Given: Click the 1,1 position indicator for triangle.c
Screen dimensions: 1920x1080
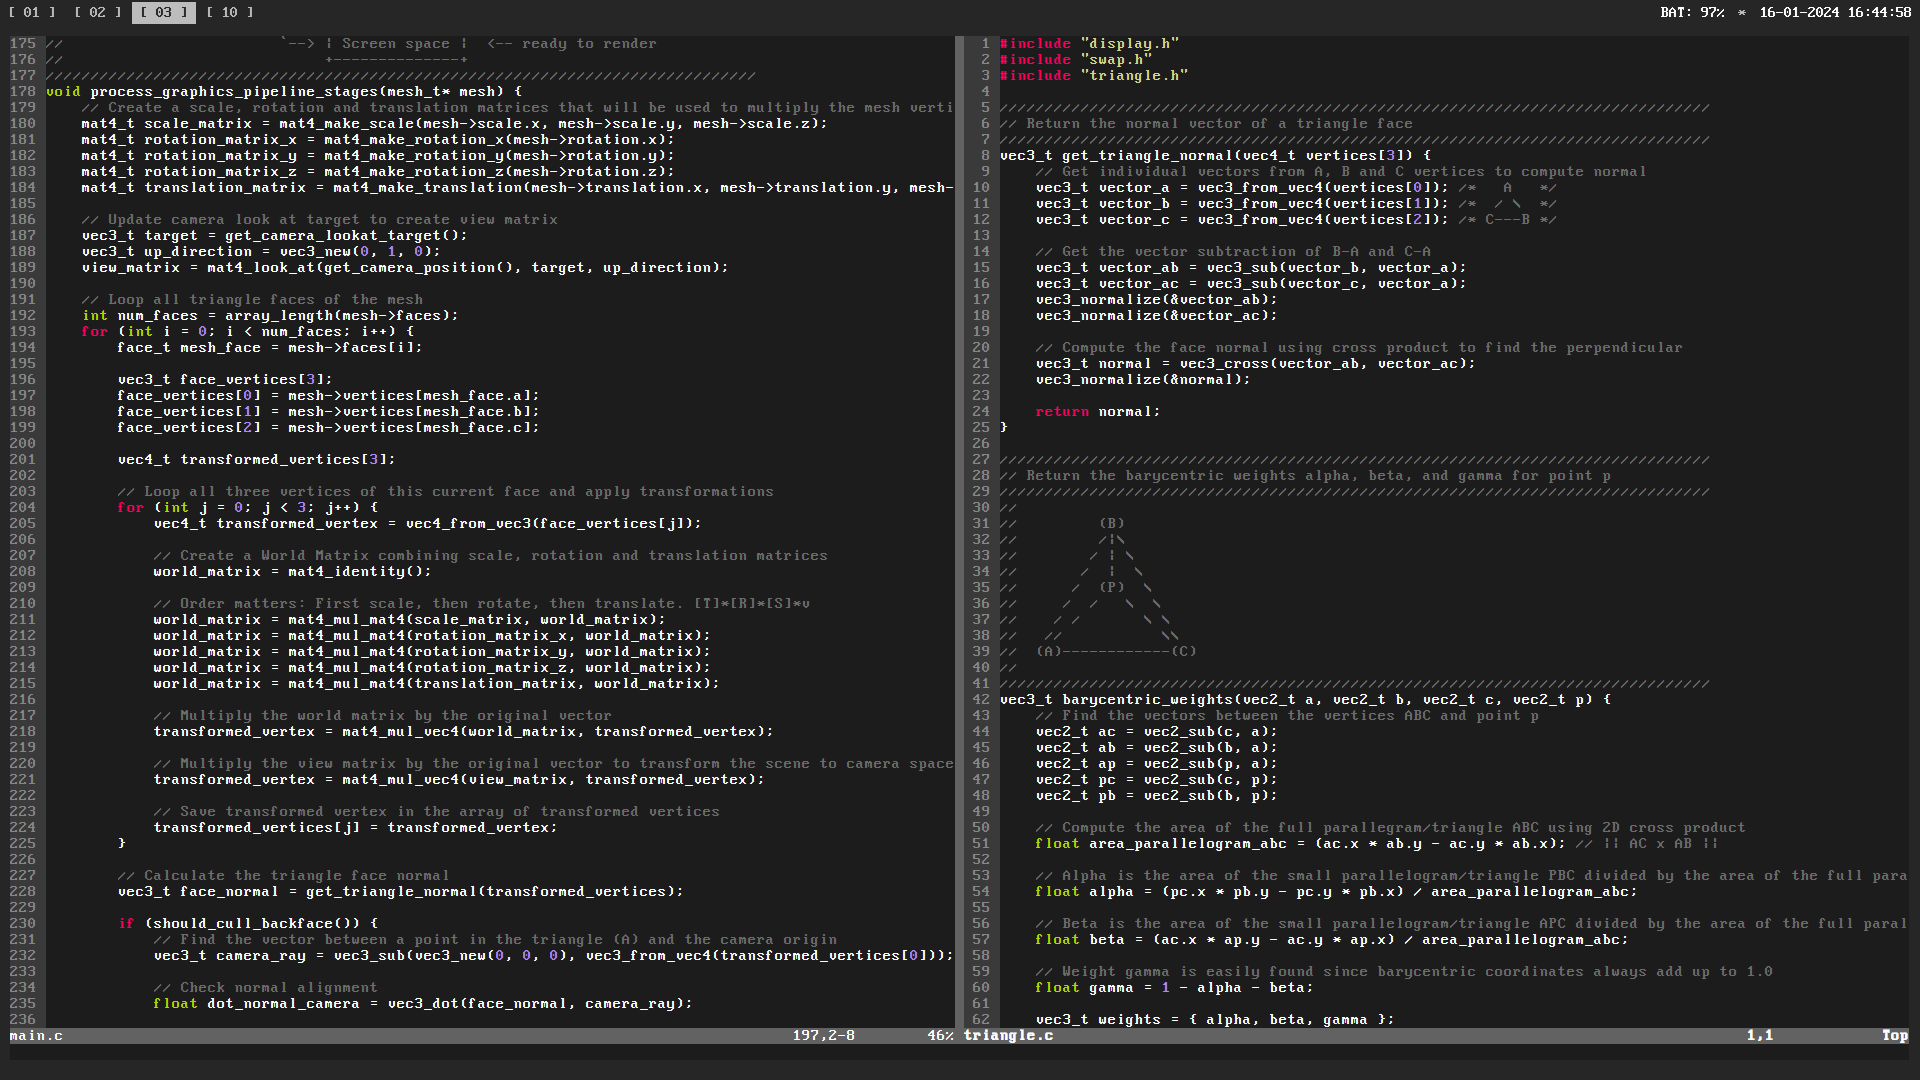Looking at the screenshot, I should click(x=1758, y=1036).
